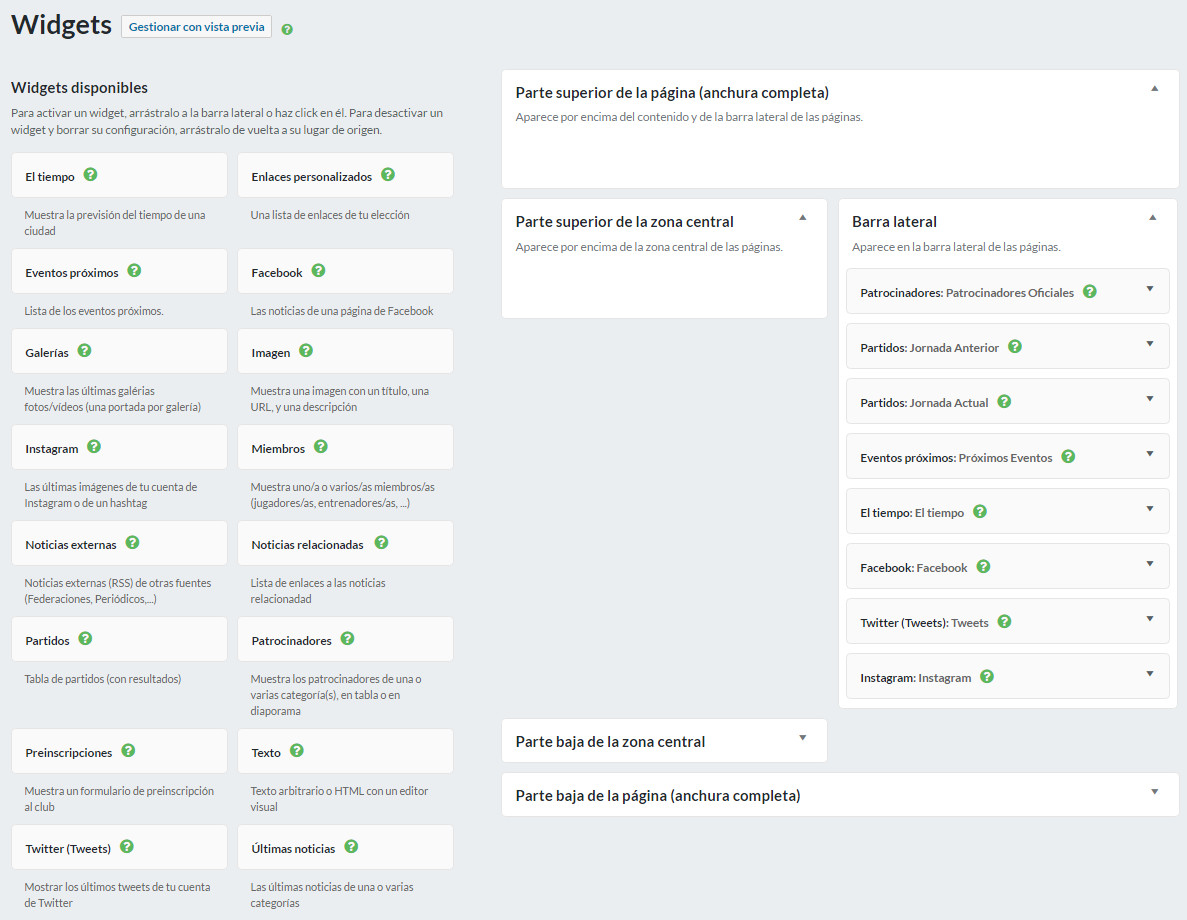The width and height of the screenshot is (1187, 920).
Task: Expand Parte baja de la zona central
Action: [x=802, y=738]
